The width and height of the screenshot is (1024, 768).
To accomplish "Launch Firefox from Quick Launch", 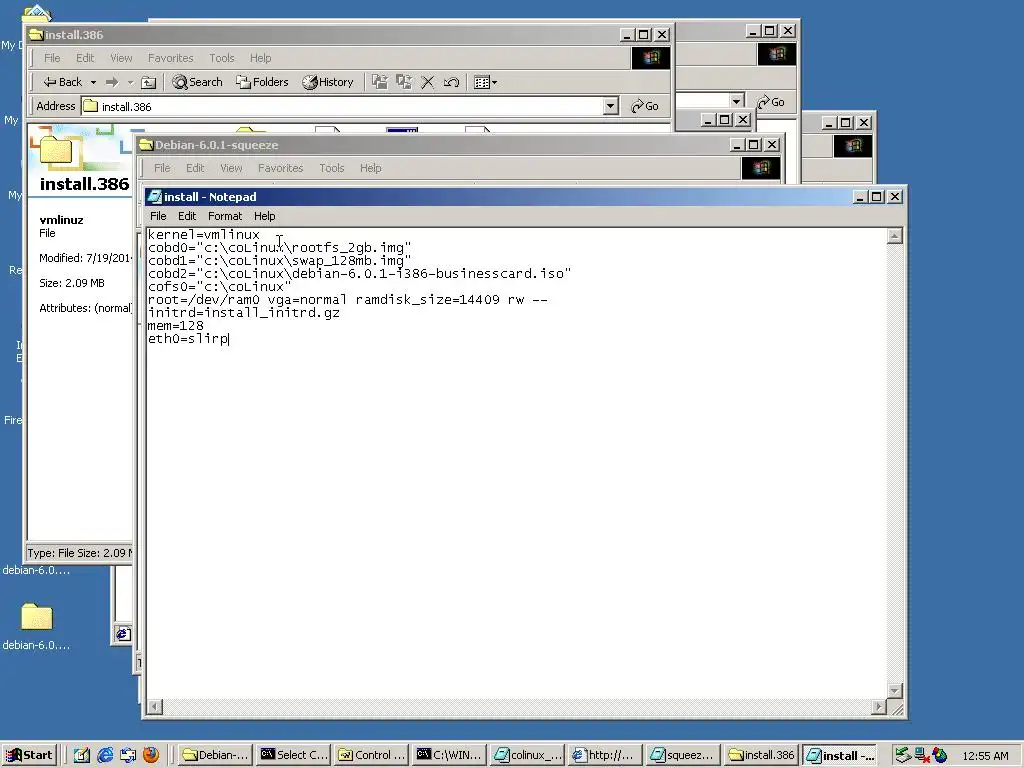I will point(151,755).
